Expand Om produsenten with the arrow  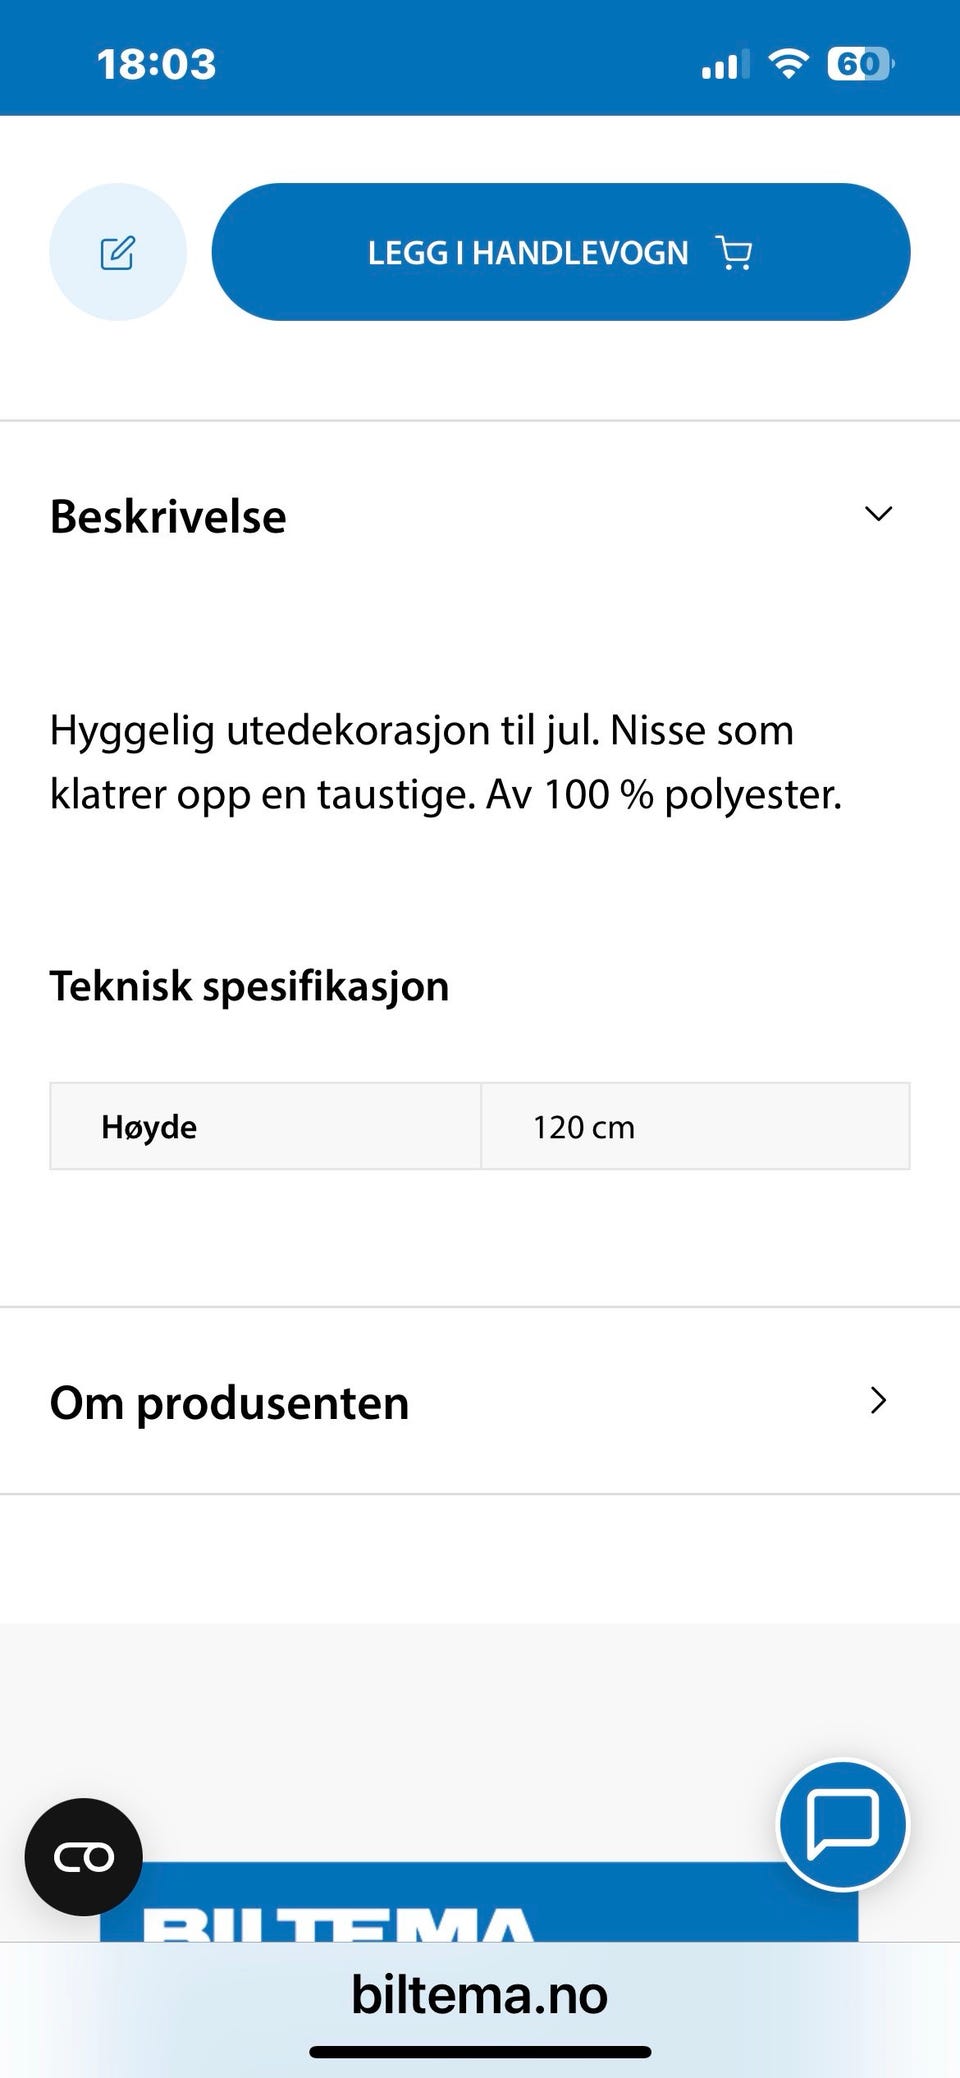[878, 1401]
